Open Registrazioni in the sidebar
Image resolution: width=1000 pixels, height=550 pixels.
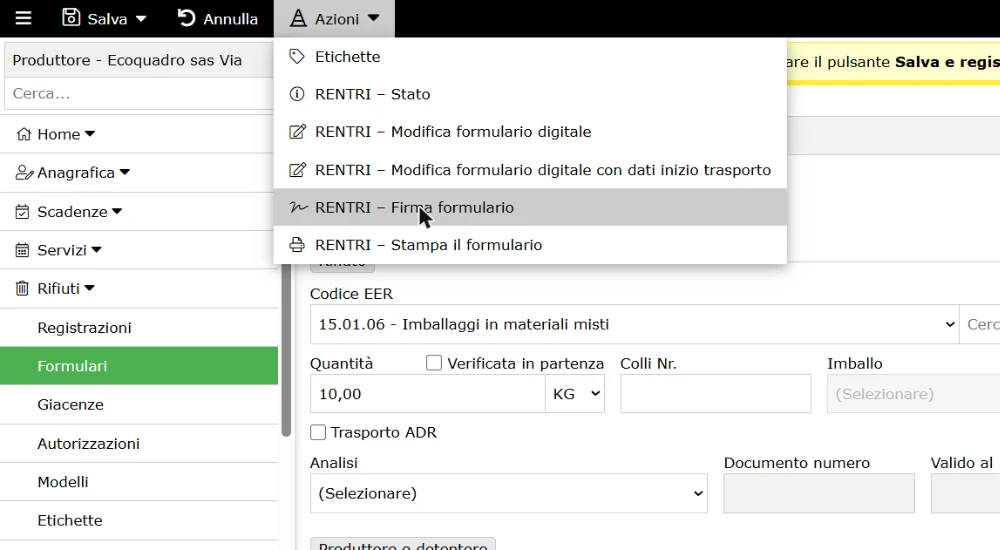[x=139, y=328]
